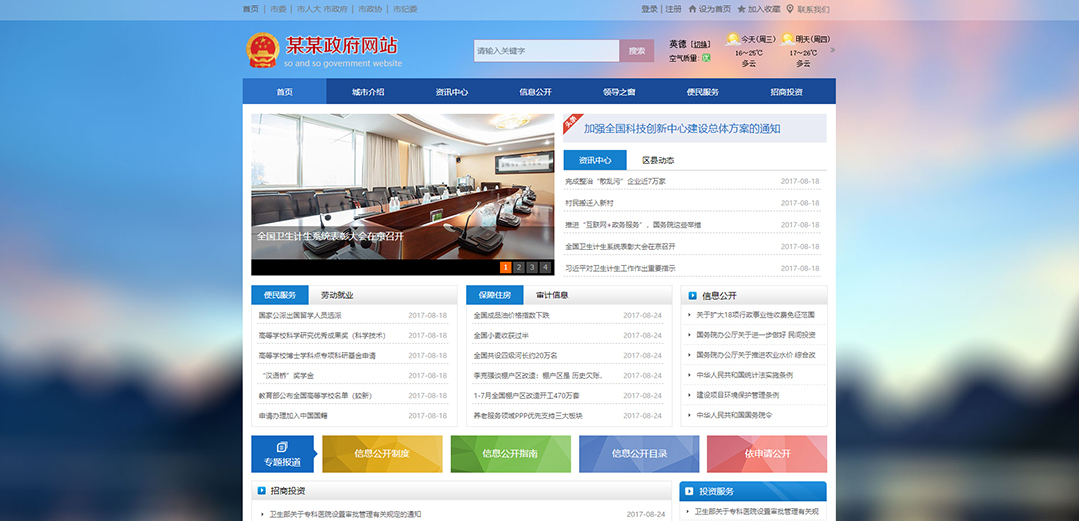Viewport: 1079px width, 521px height.
Task: Click the keyword search input field
Action: (x=546, y=50)
